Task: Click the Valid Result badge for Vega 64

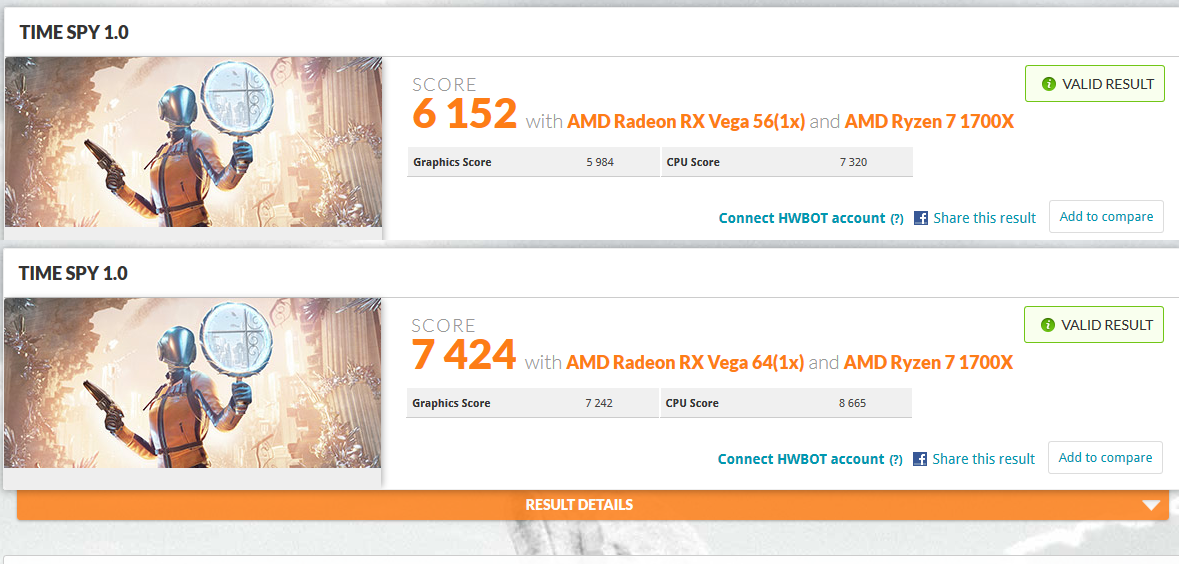Action: 1094,324
